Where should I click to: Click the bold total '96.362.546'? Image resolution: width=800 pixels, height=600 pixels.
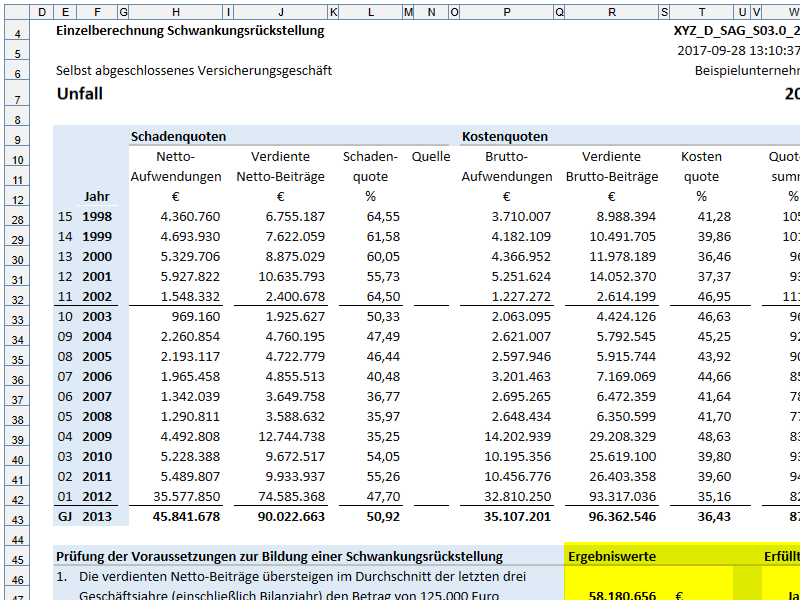point(622,517)
